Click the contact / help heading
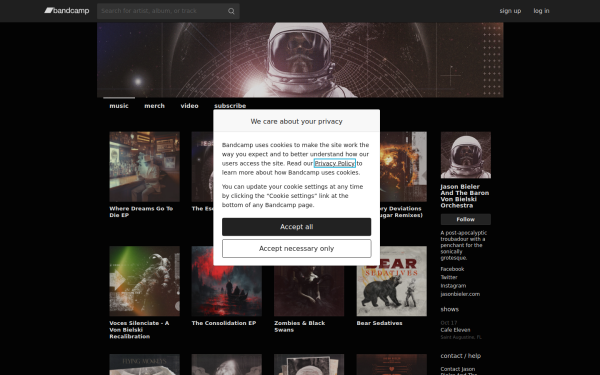The image size is (600, 375). point(461,356)
